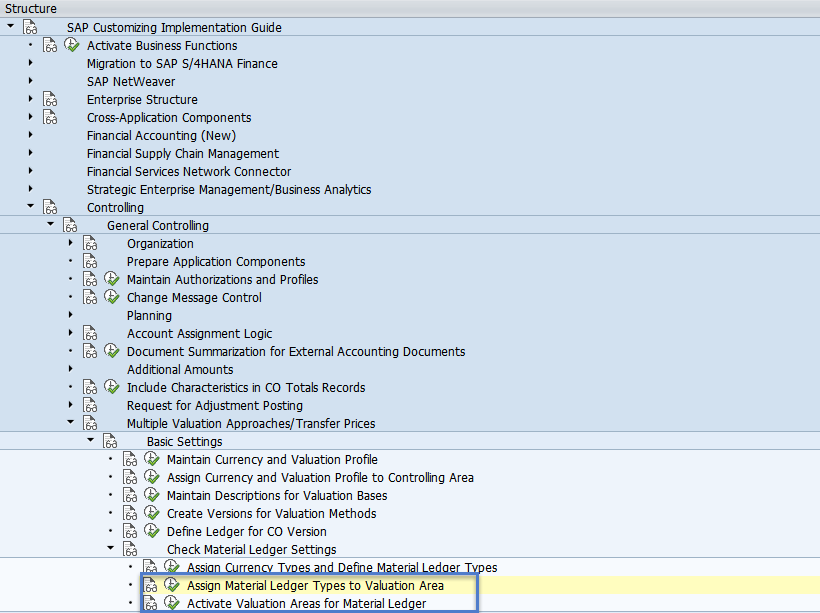This screenshot has height=613, width=820.
Task: Expand Financial Supply Chain Management node
Action: click(x=30, y=153)
